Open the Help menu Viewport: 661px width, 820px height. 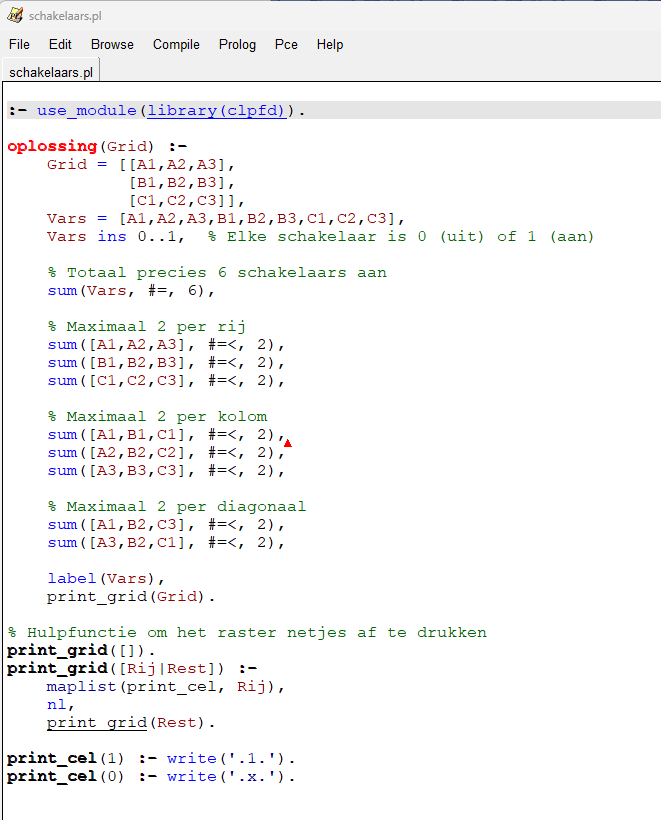[x=330, y=45]
